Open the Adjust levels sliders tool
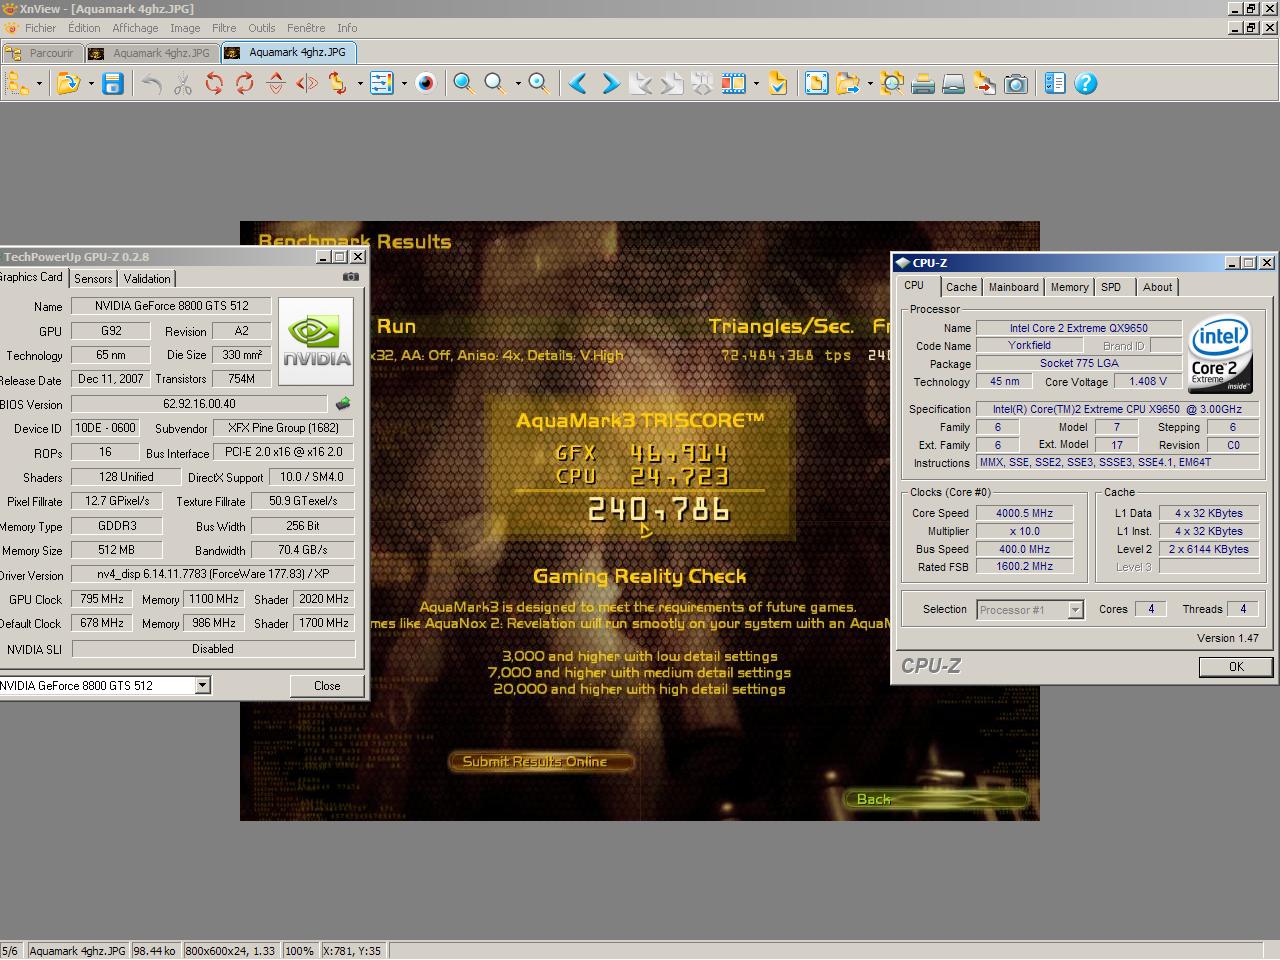1280x960 pixels. pos(382,84)
